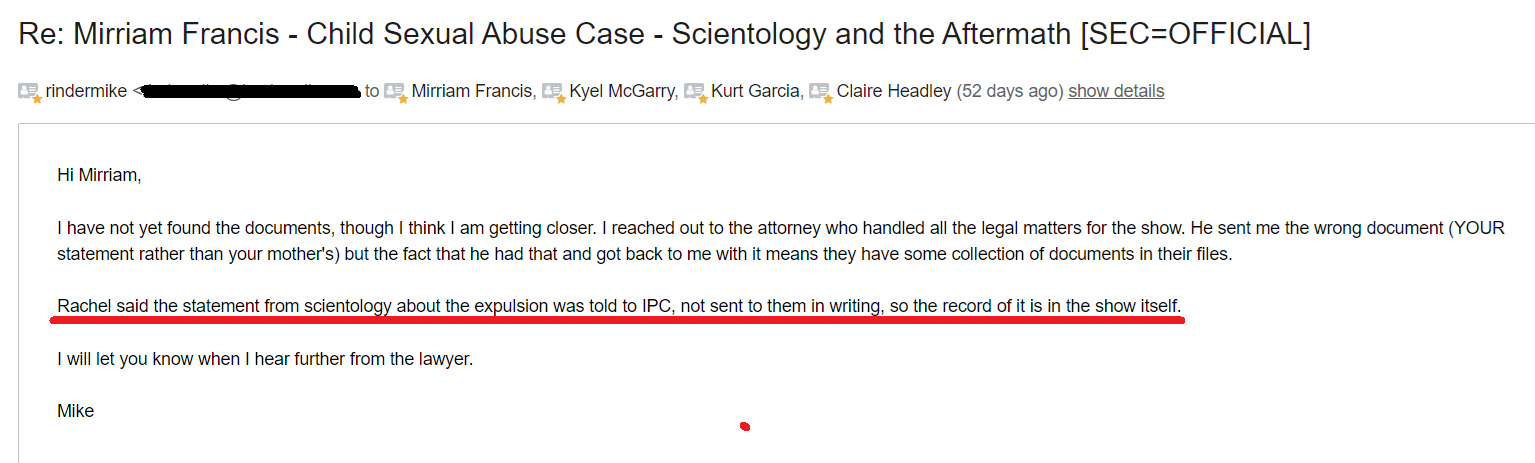Click the email subject heading
Screen dimensions: 1535x463
pyautogui.click(x=664, y=34)
